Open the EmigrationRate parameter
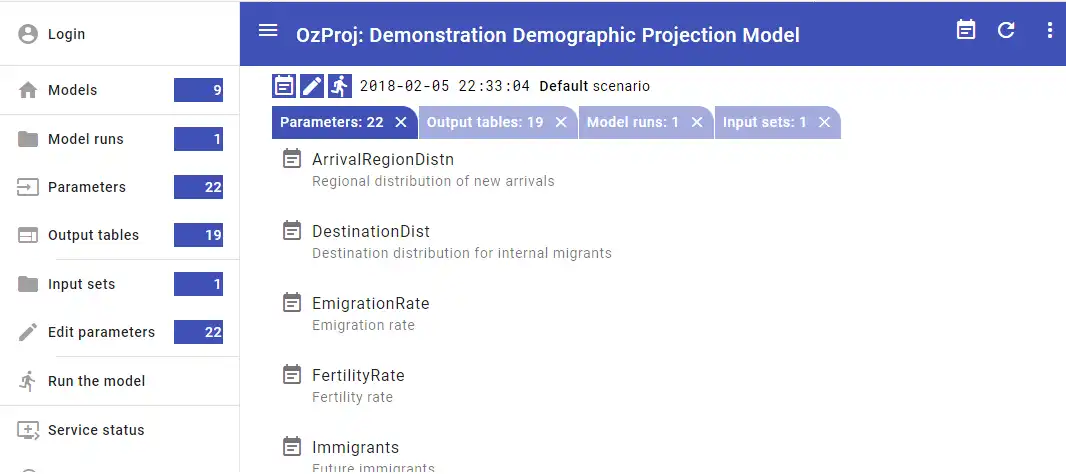This screenshot has height=474, width=1066. click(x=370, y=303)
